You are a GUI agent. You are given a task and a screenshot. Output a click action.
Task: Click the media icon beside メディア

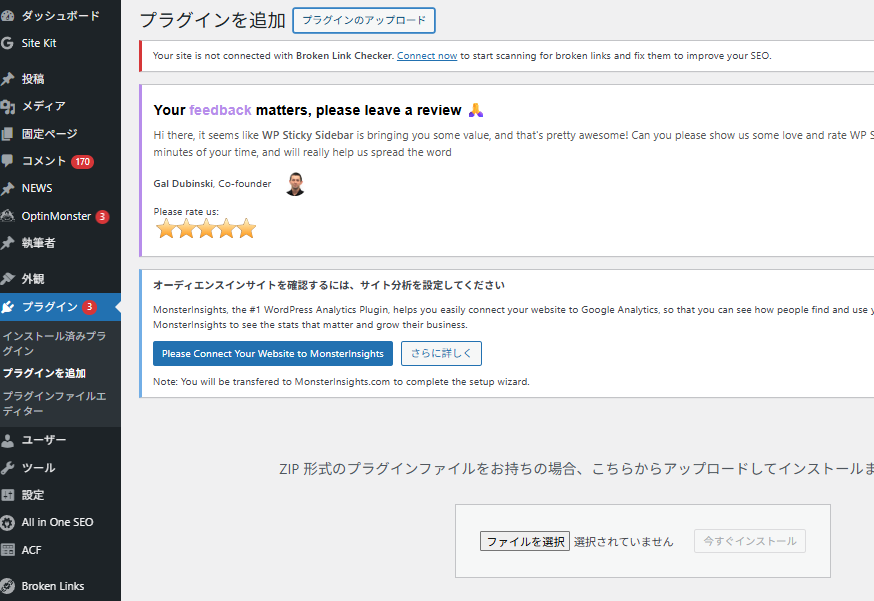click(8, 106)
